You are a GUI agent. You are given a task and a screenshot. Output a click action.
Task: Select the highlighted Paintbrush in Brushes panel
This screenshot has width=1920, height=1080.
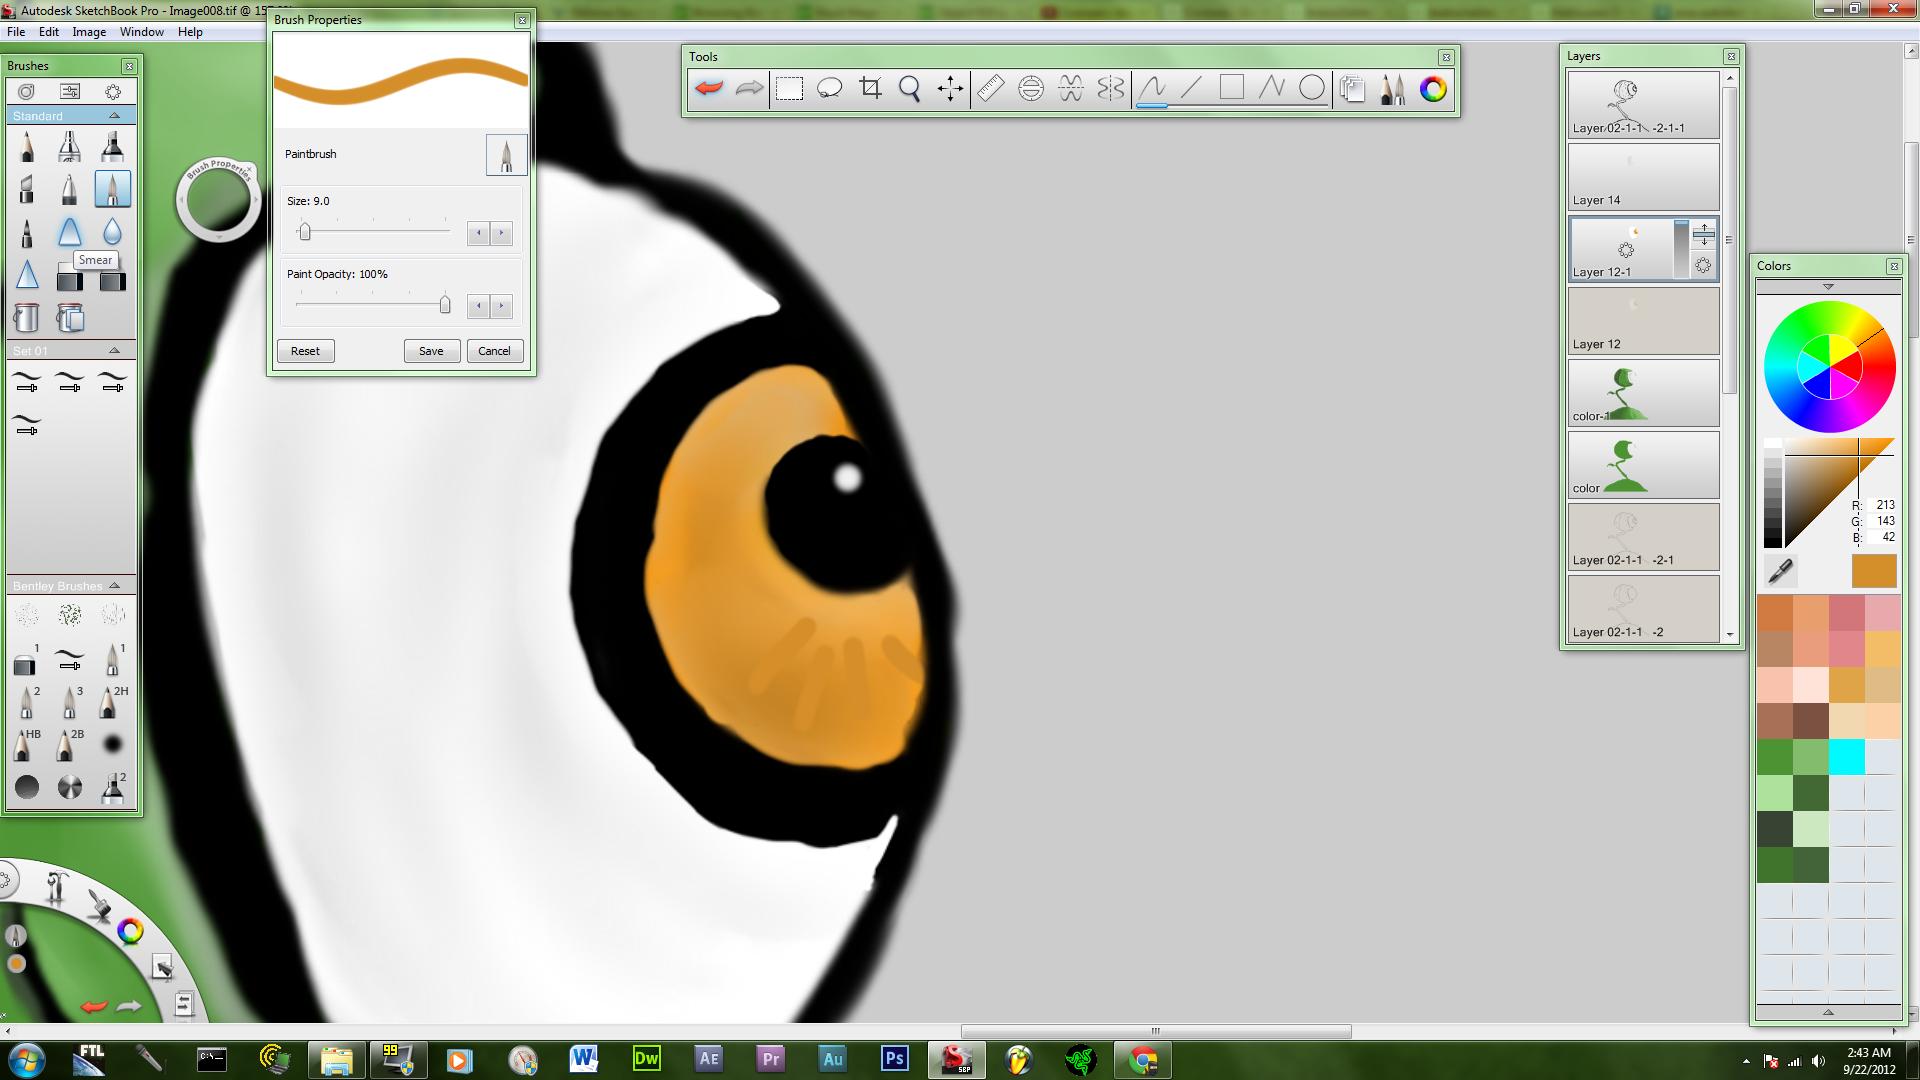[112, 189]
